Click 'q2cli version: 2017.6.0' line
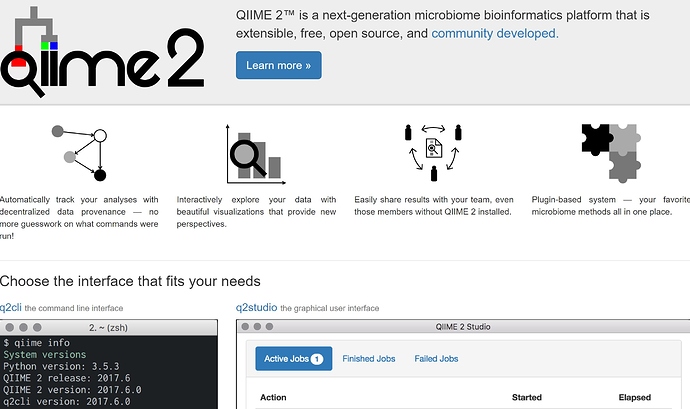690x409 pixels. click(66, 402)
